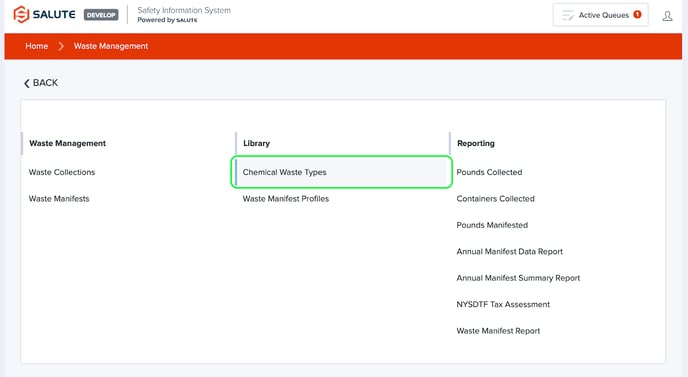Screen dimensions: 688x377
Task: Click the BACK chevron arrow icon
Action: click(x=27, y=83)
